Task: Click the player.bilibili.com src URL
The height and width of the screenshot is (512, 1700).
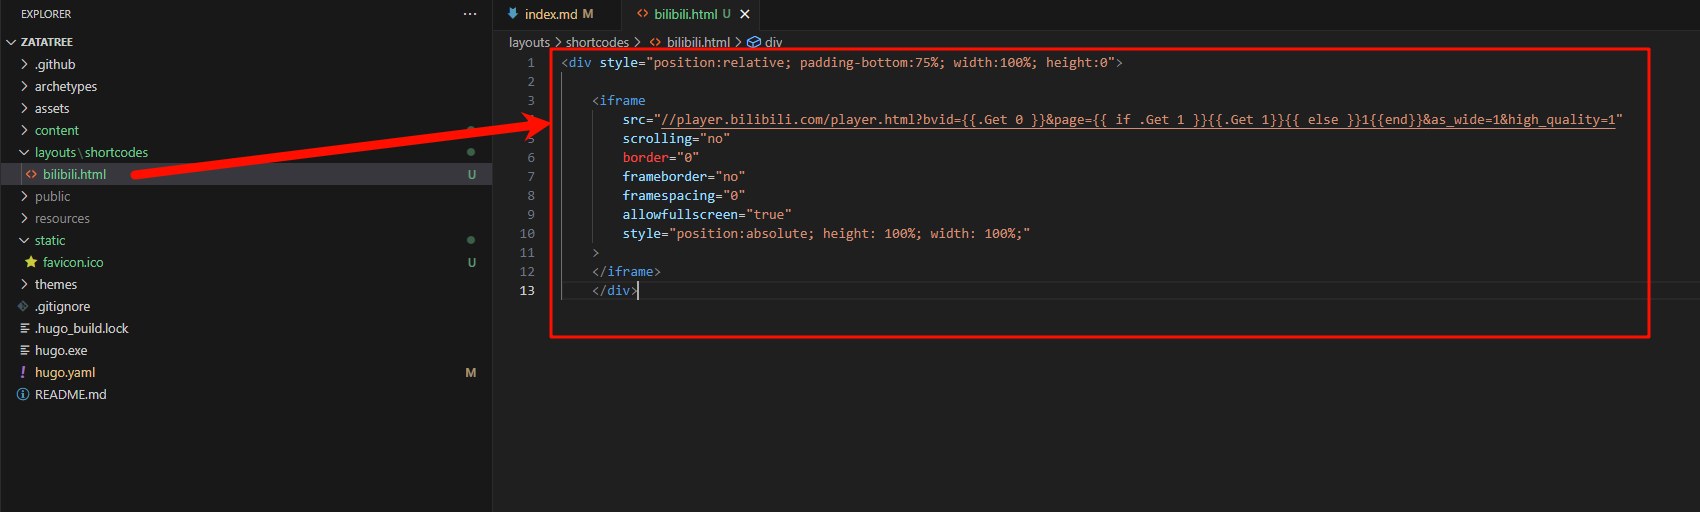Action: click(1138, 120)
